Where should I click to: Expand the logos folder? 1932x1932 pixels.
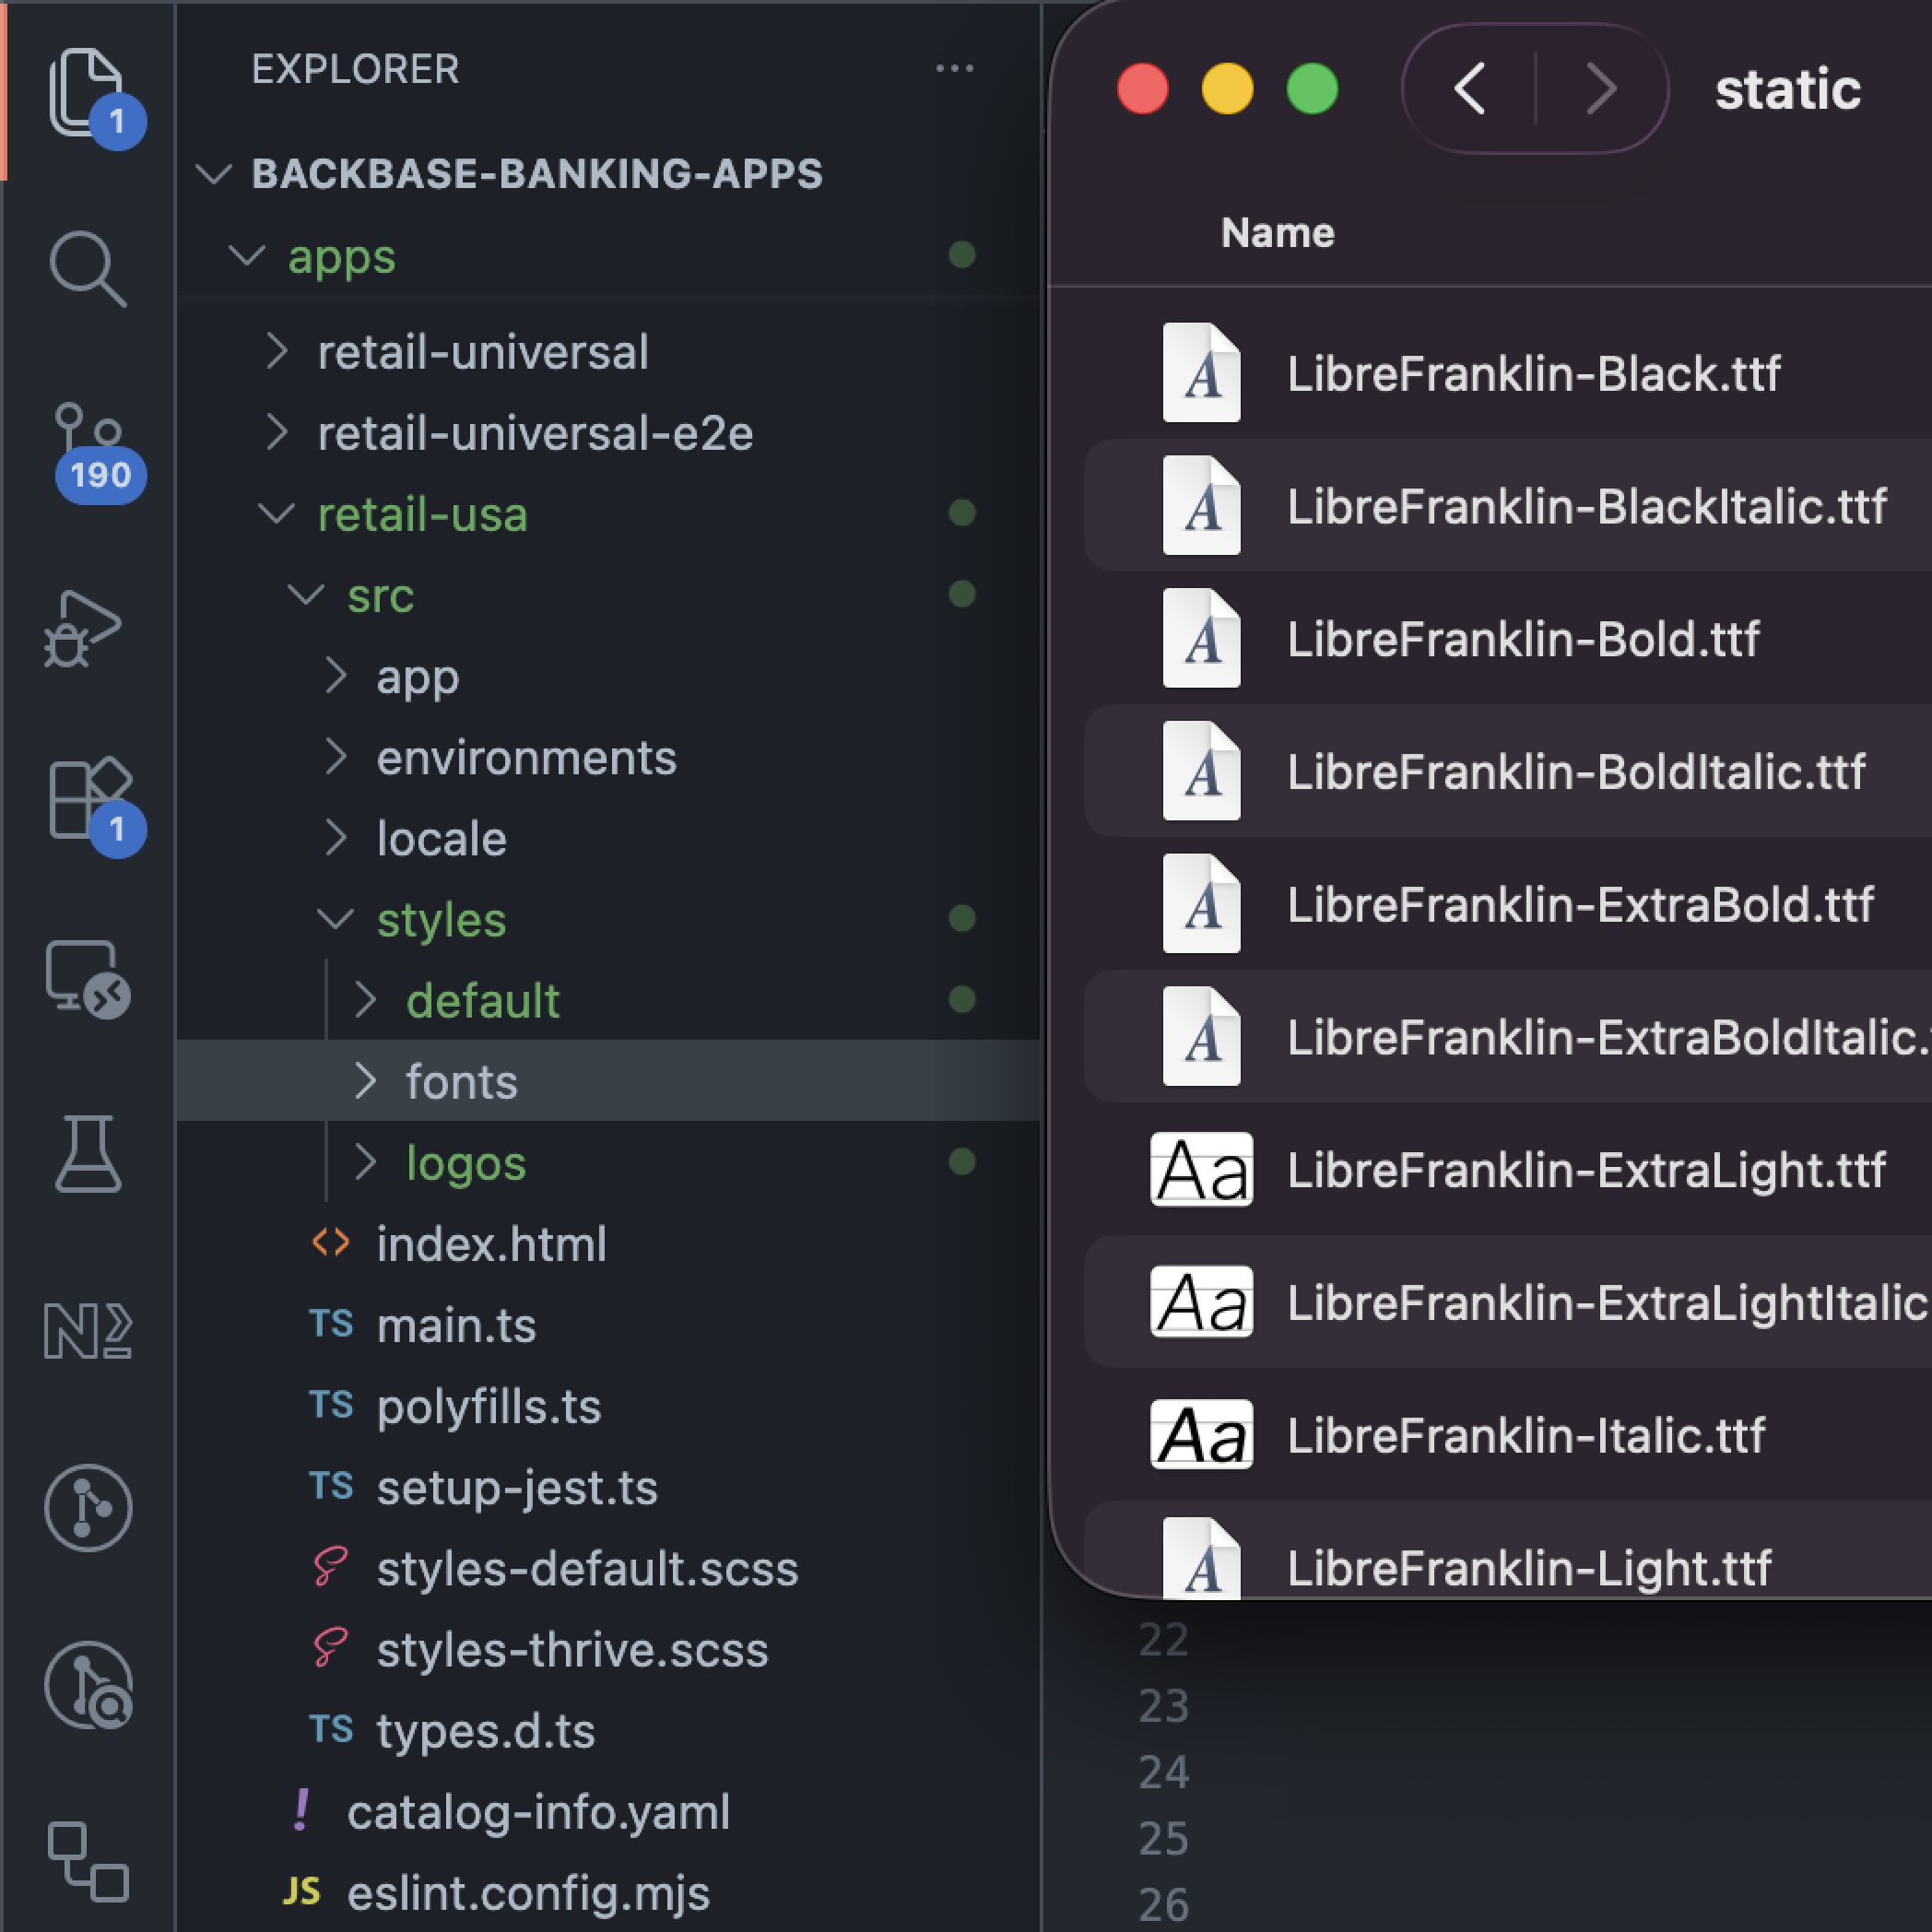point(366,1162)
